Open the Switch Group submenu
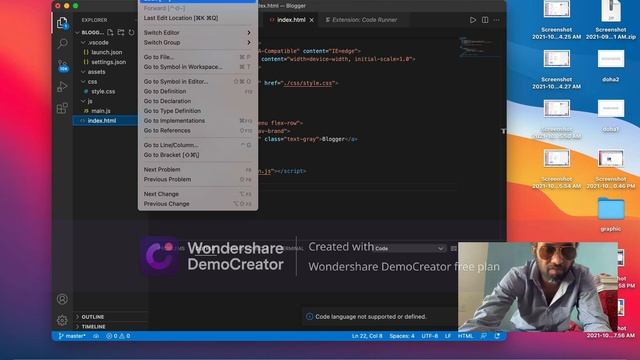Screen dimensions: 640x360 point(198,42)
